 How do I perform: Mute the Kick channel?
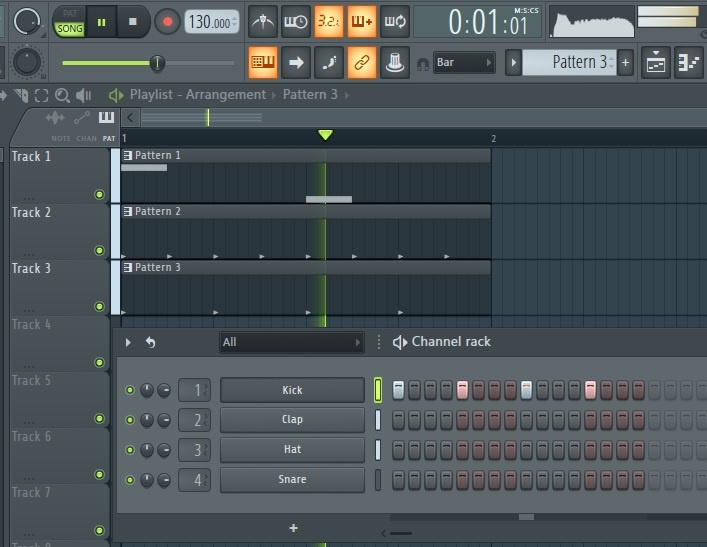tap(130, 390)
